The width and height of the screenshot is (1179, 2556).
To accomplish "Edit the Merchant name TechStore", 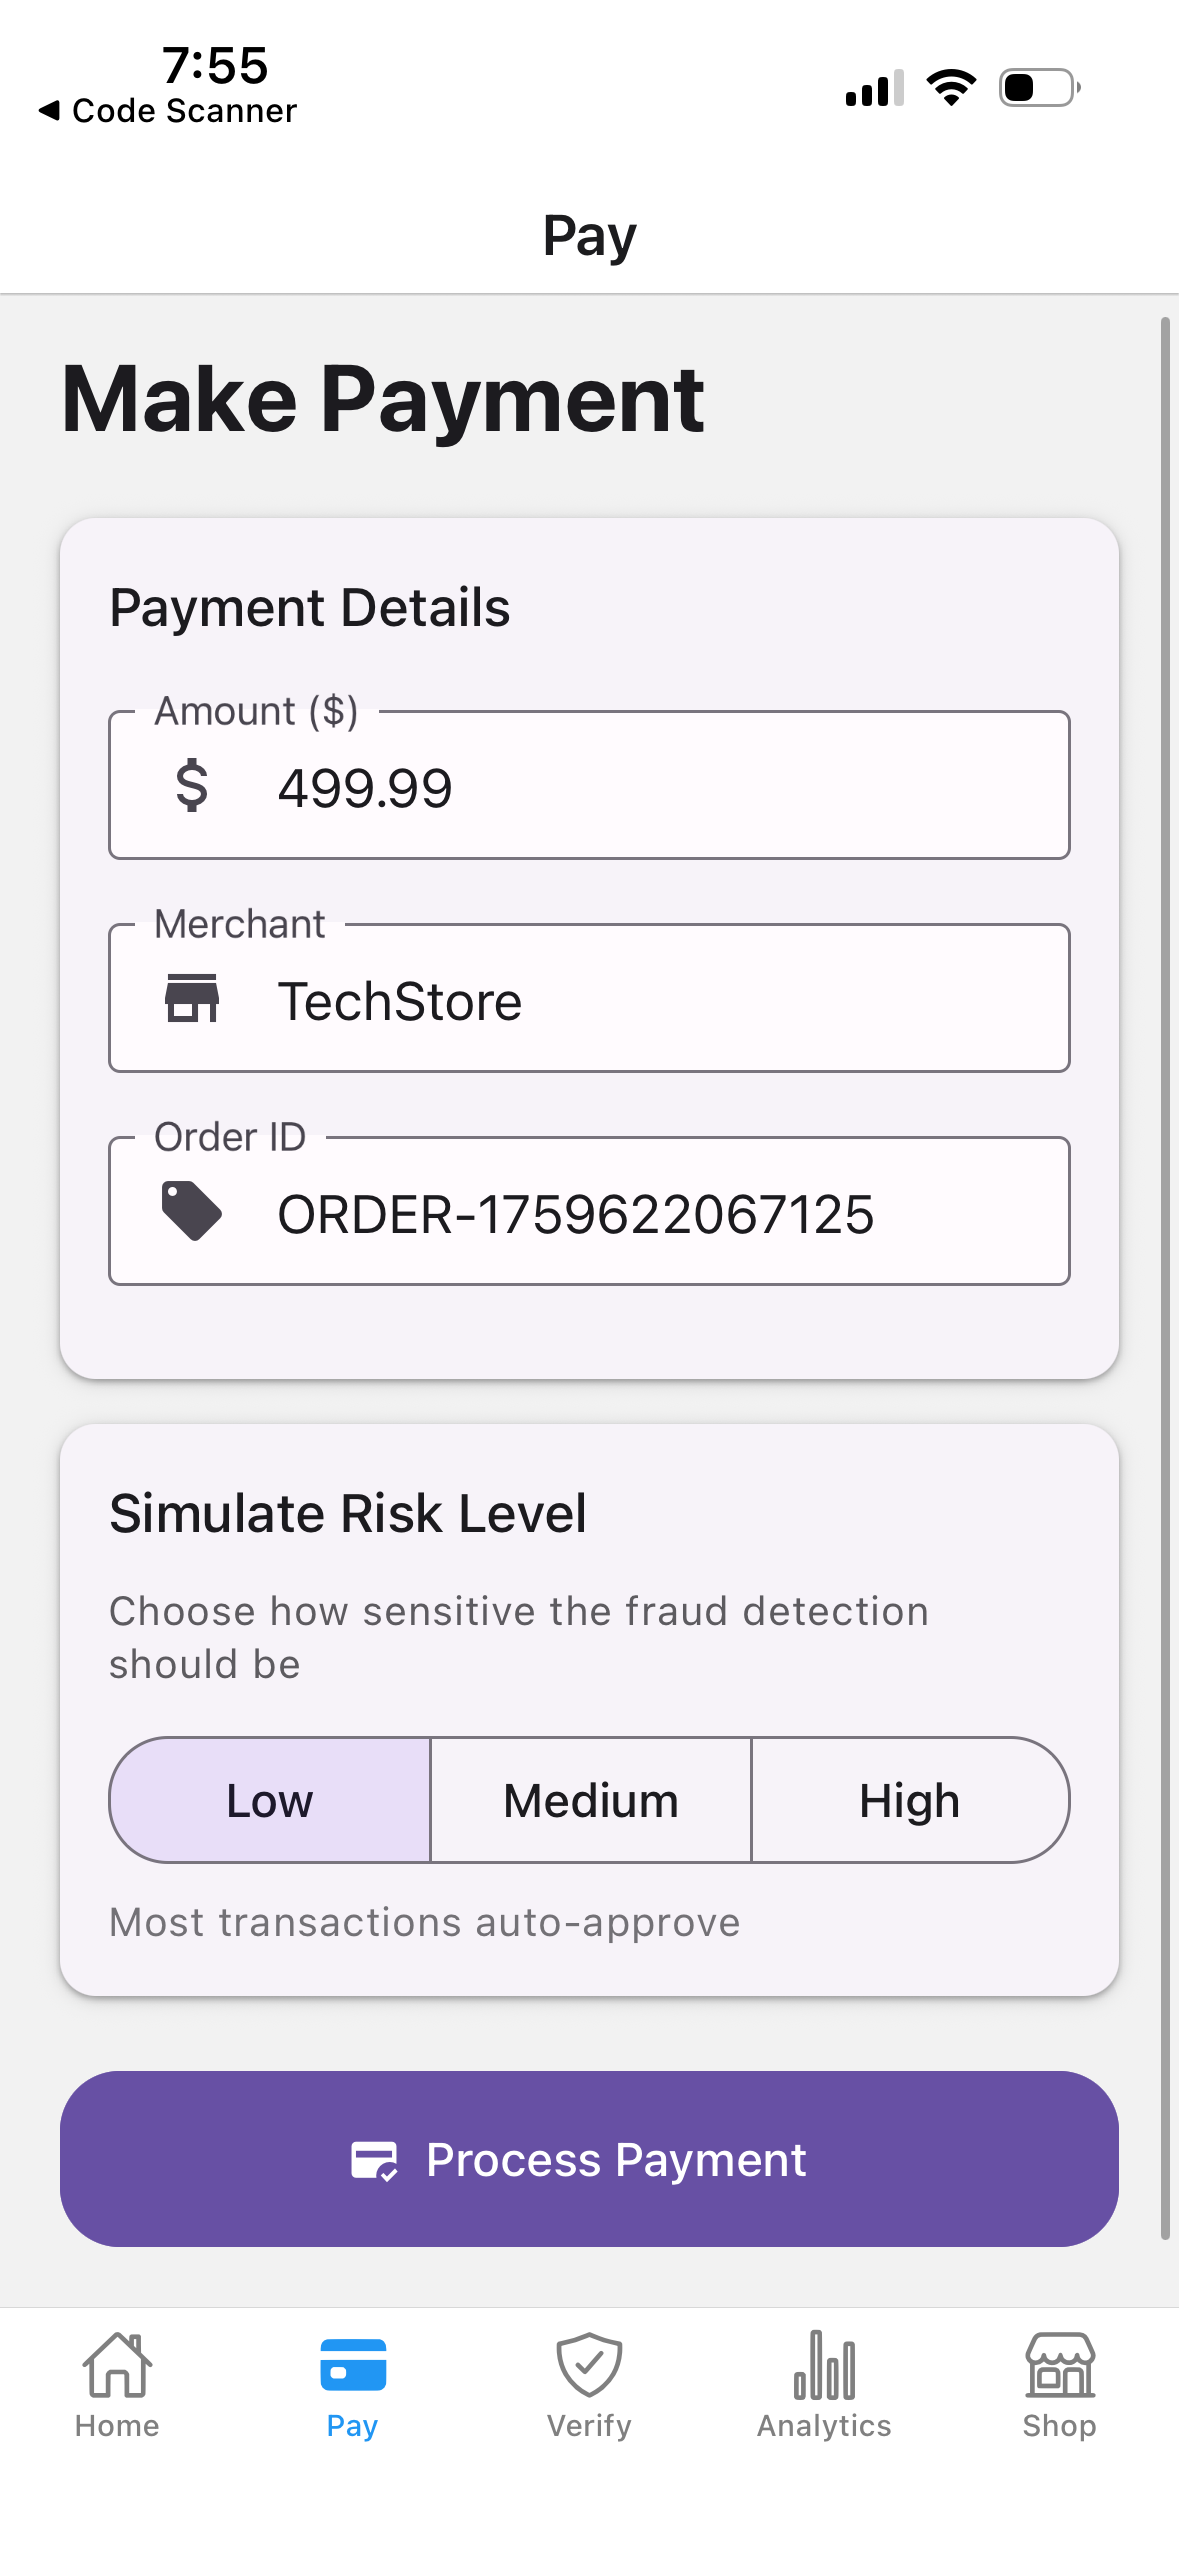I will (400, 1001).
